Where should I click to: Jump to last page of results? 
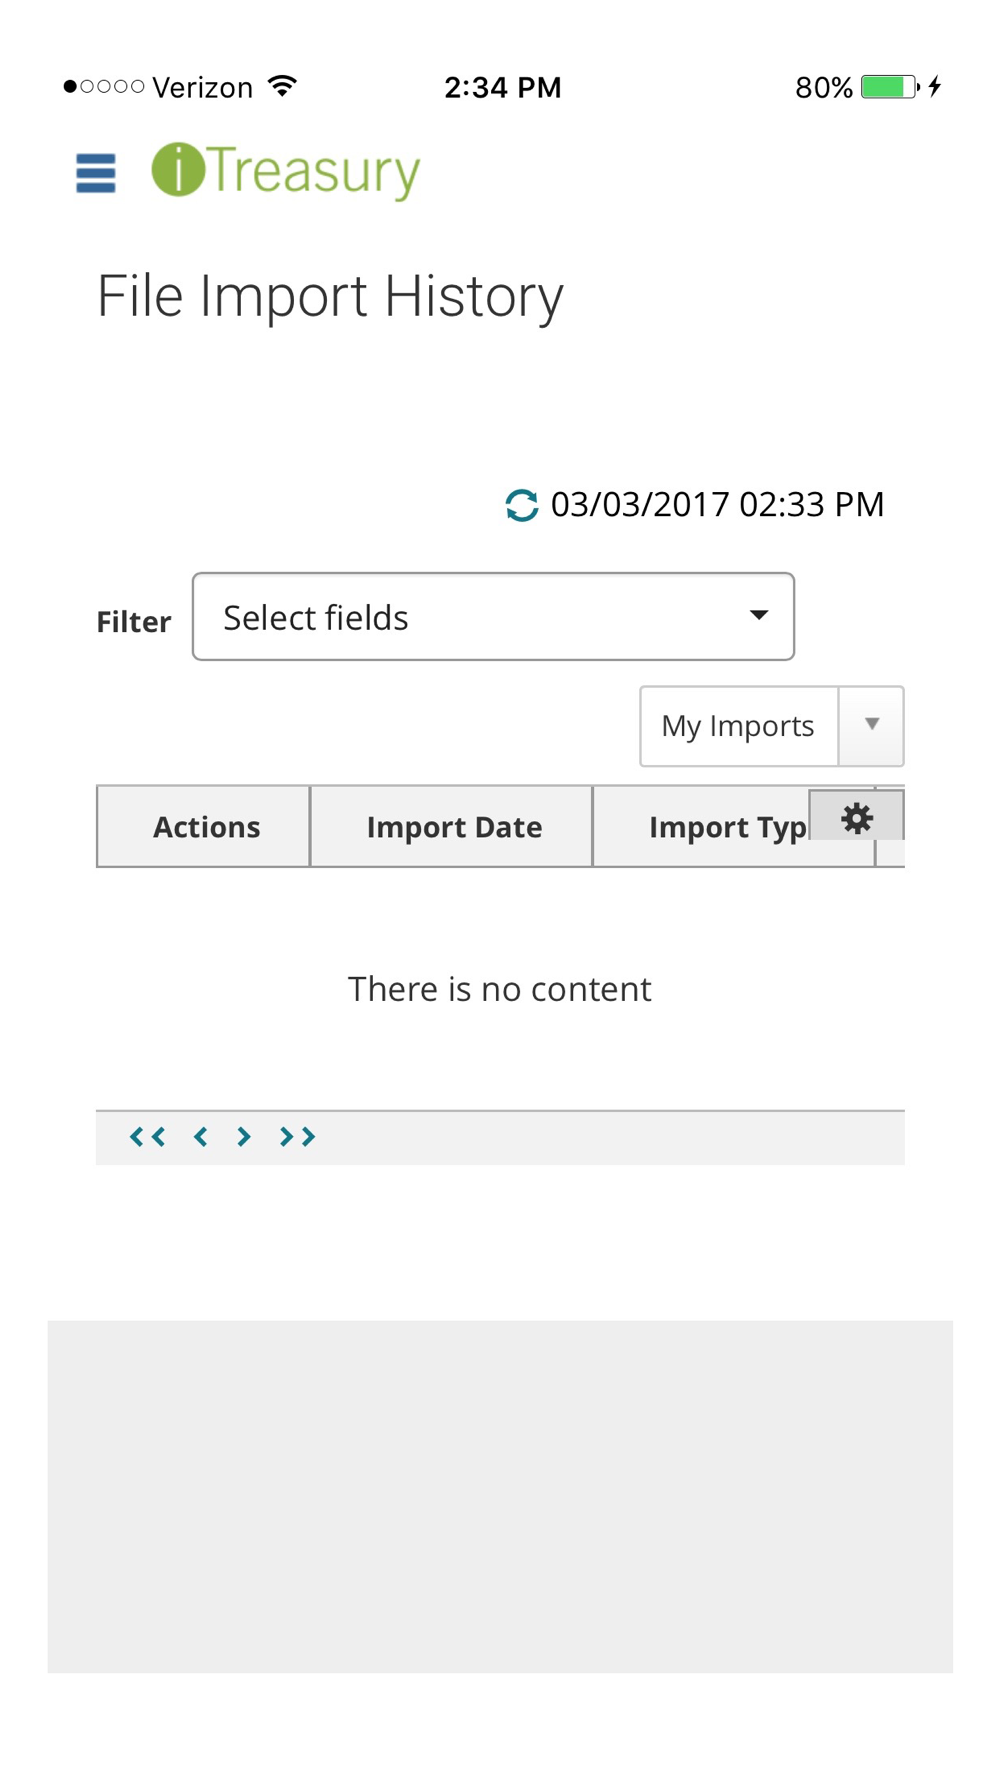coord(298,1136)
